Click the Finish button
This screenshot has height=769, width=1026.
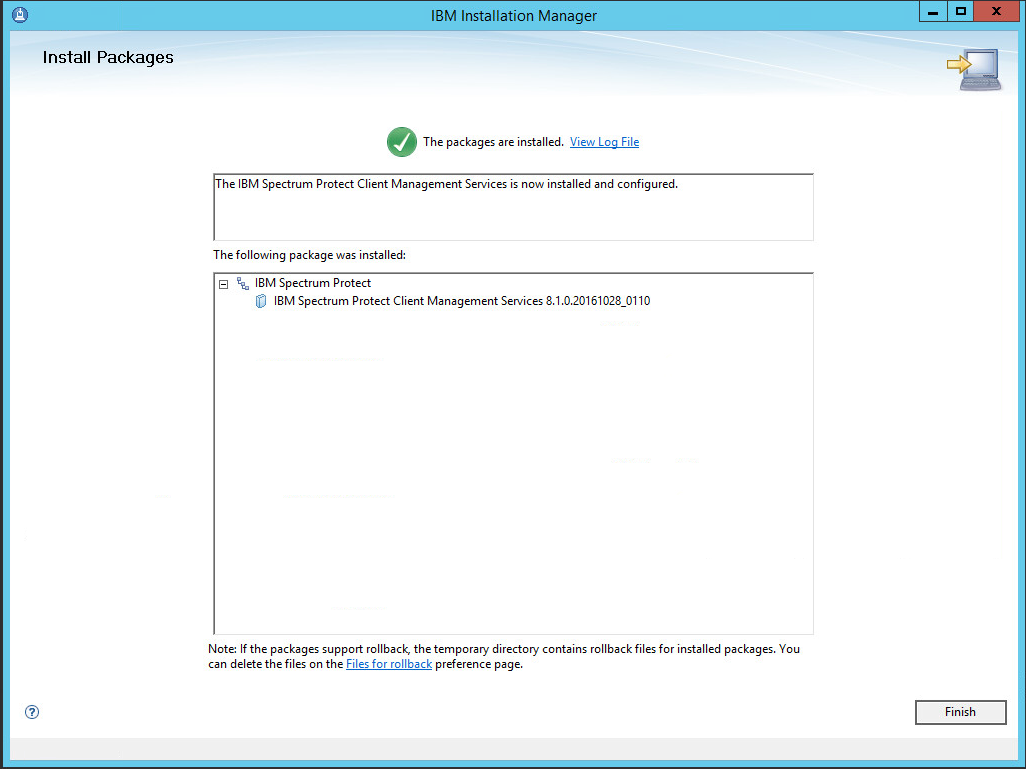click(959, 712)
